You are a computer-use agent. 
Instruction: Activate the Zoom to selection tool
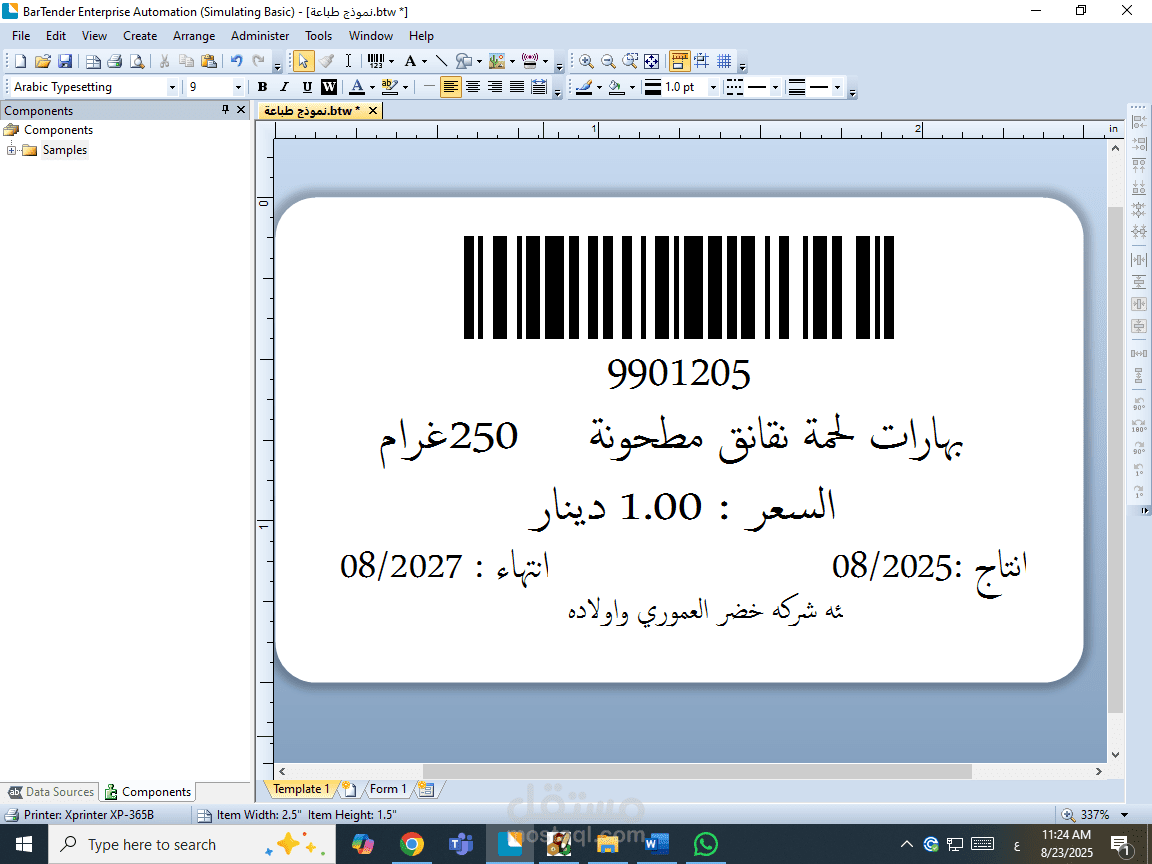pos(630,61)
